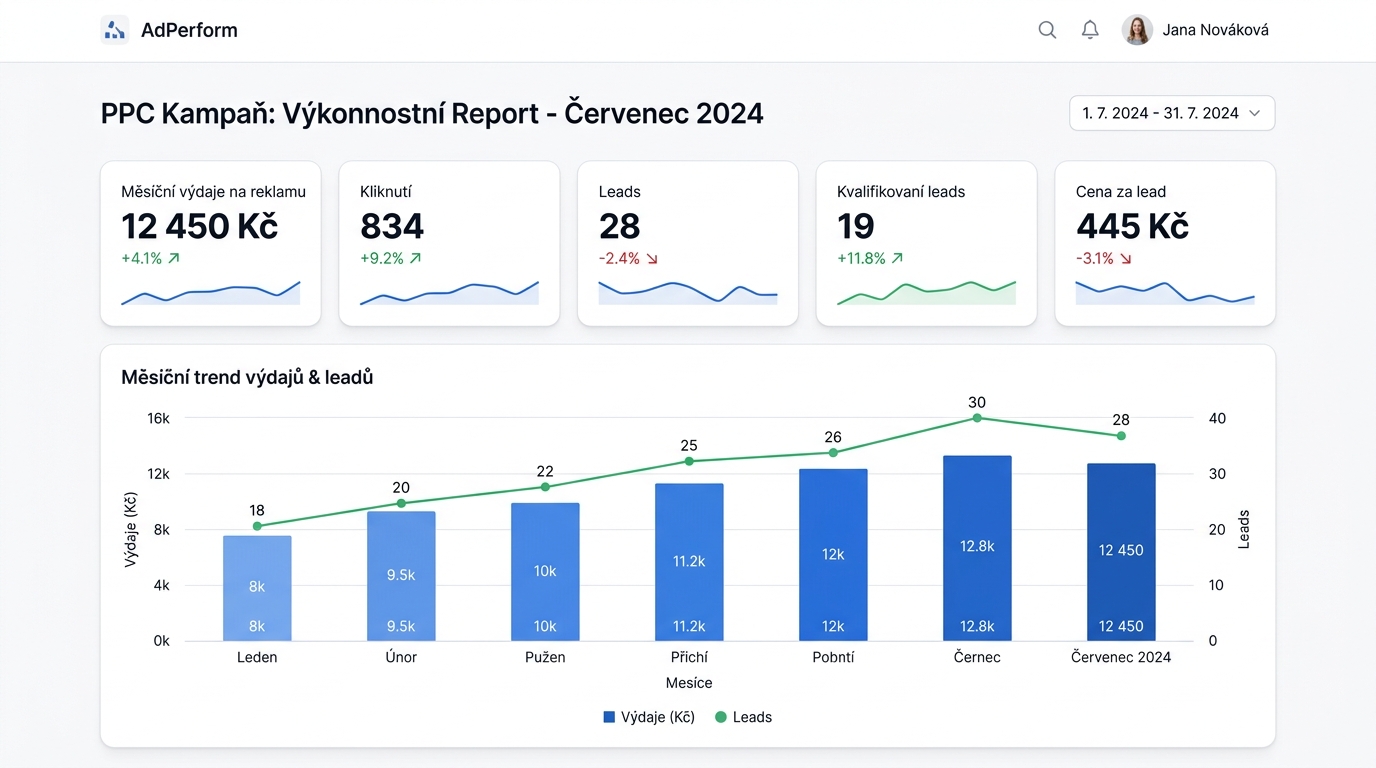Click the Leden bar in the chart
1376x768 pixels.
[x=257, y=588]
